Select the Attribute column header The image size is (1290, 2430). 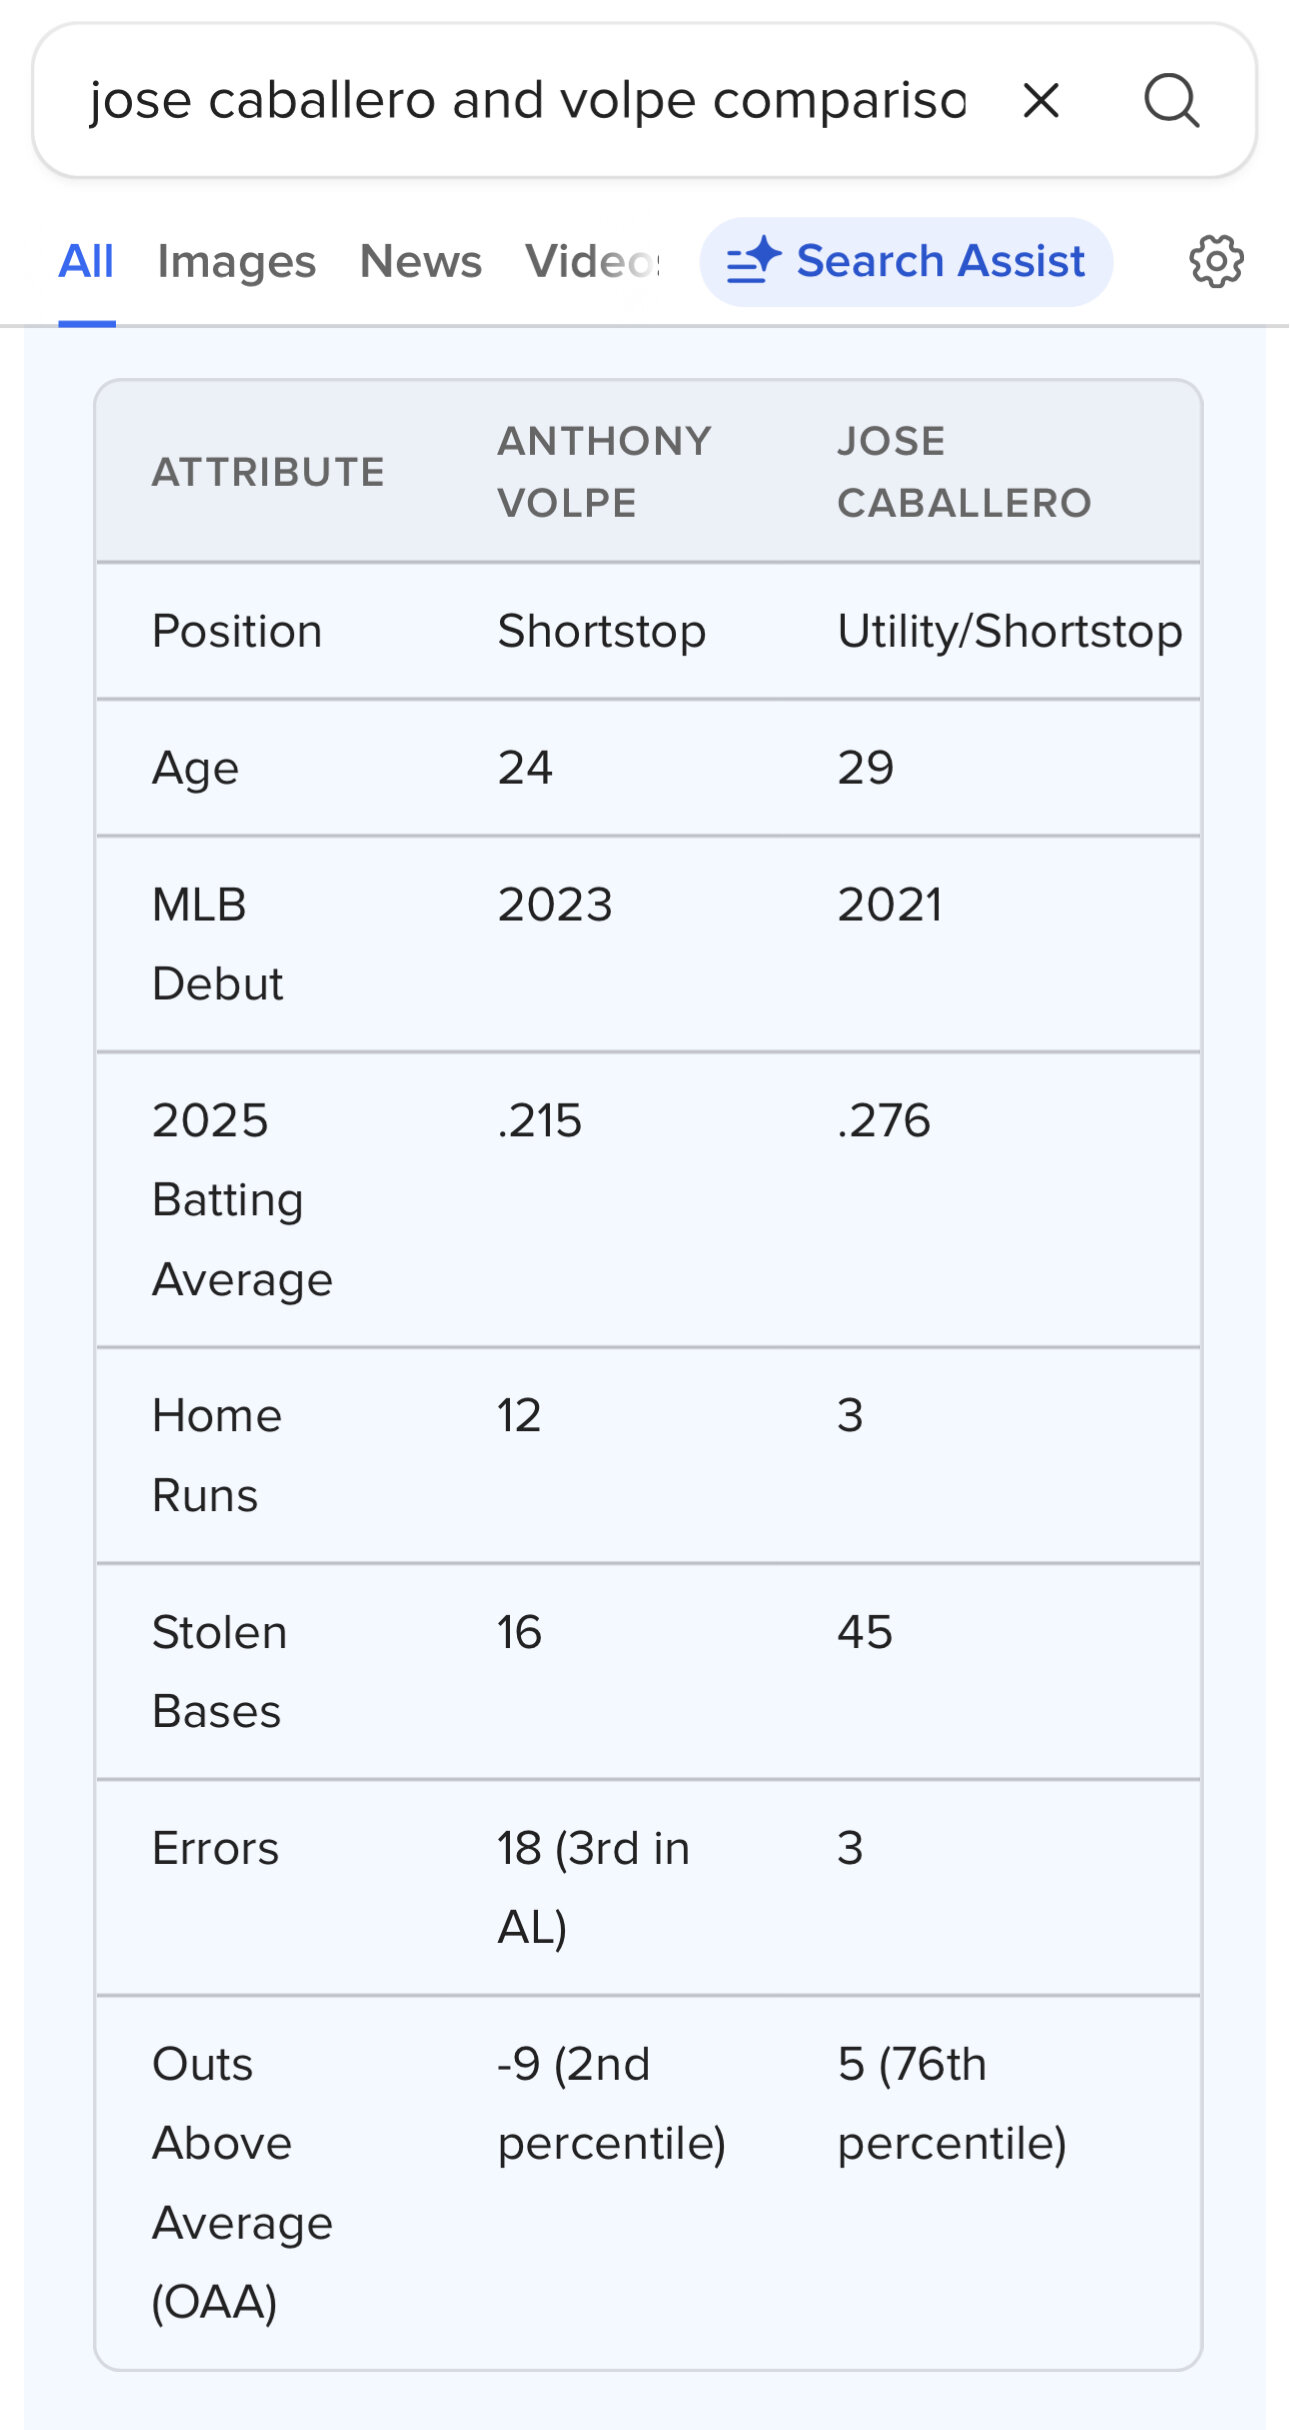268,472
